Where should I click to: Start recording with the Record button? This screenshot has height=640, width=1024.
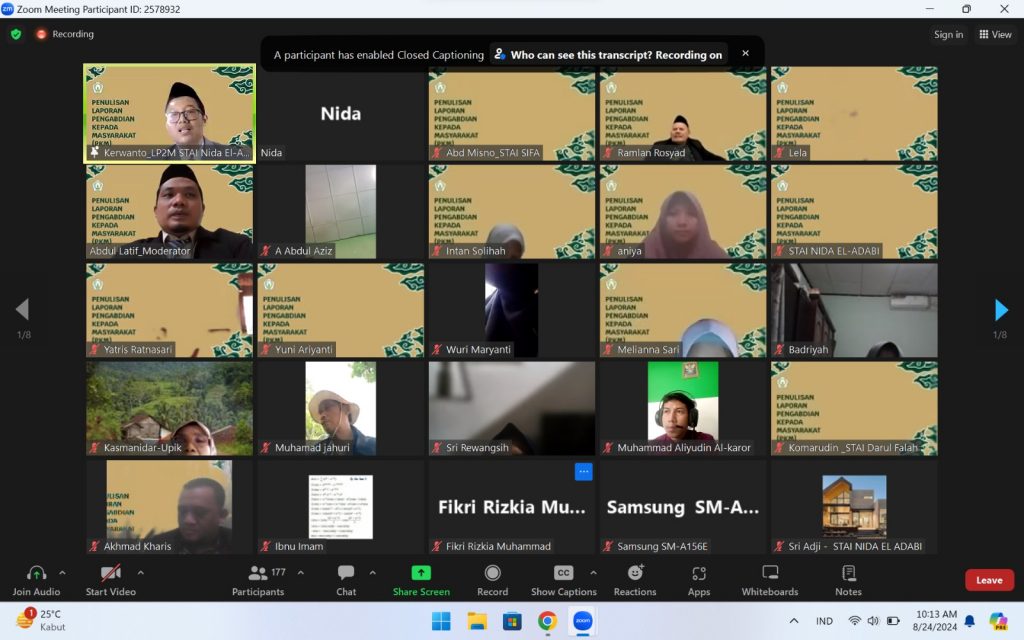(x=492, y=579)
